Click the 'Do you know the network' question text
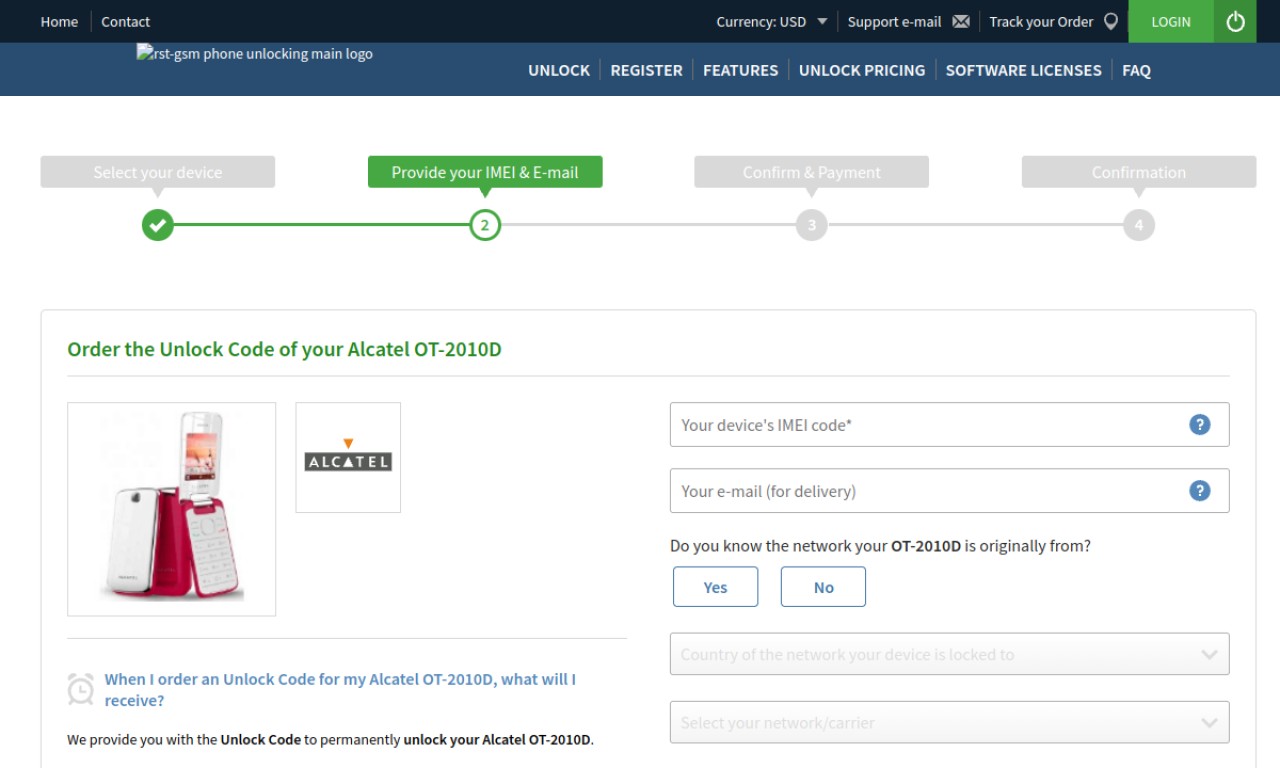1280x768 pixels. tap(880, 546)
